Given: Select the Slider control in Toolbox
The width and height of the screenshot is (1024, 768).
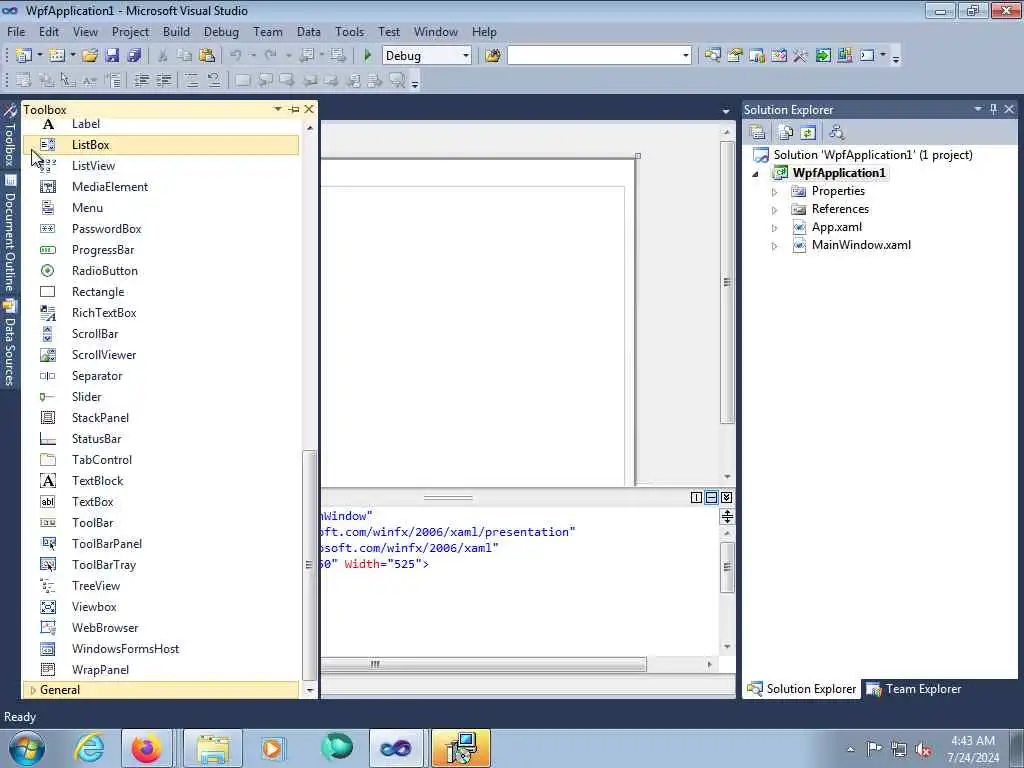Looking at the screenshot, I should pos(161,397).
